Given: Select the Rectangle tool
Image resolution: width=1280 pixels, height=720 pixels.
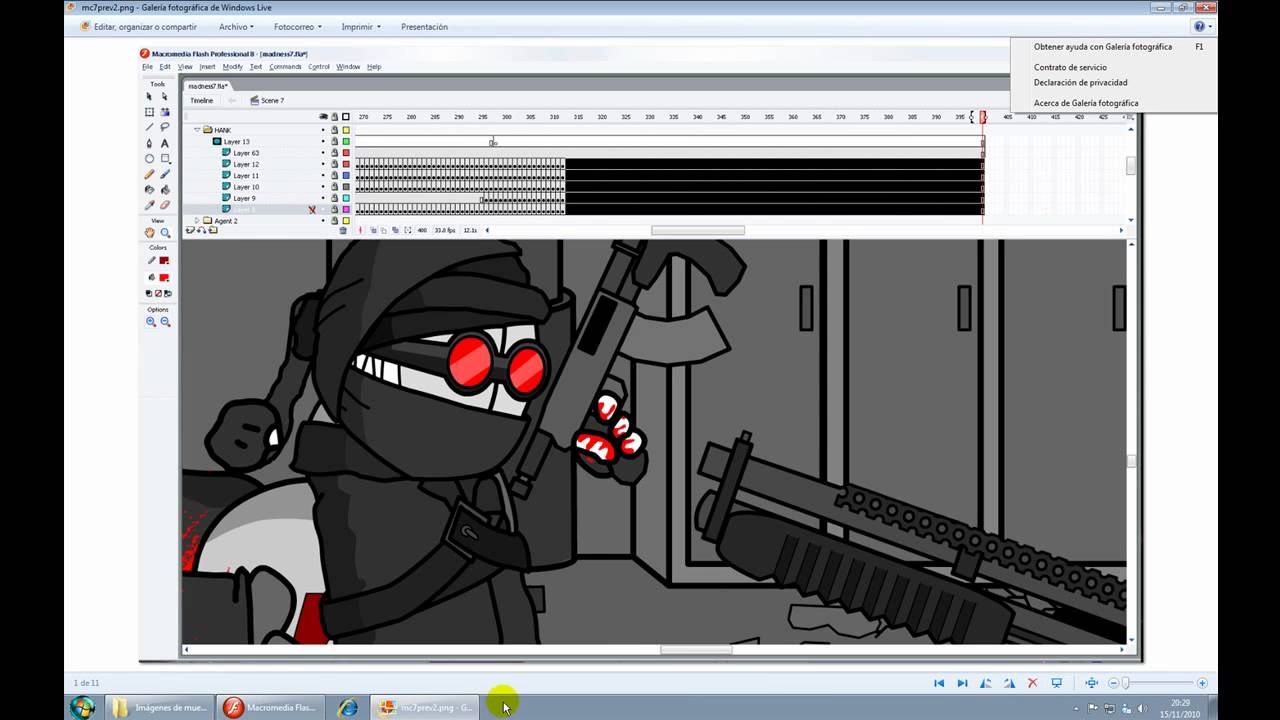Looking at the screenshot, I should (165, 158).
